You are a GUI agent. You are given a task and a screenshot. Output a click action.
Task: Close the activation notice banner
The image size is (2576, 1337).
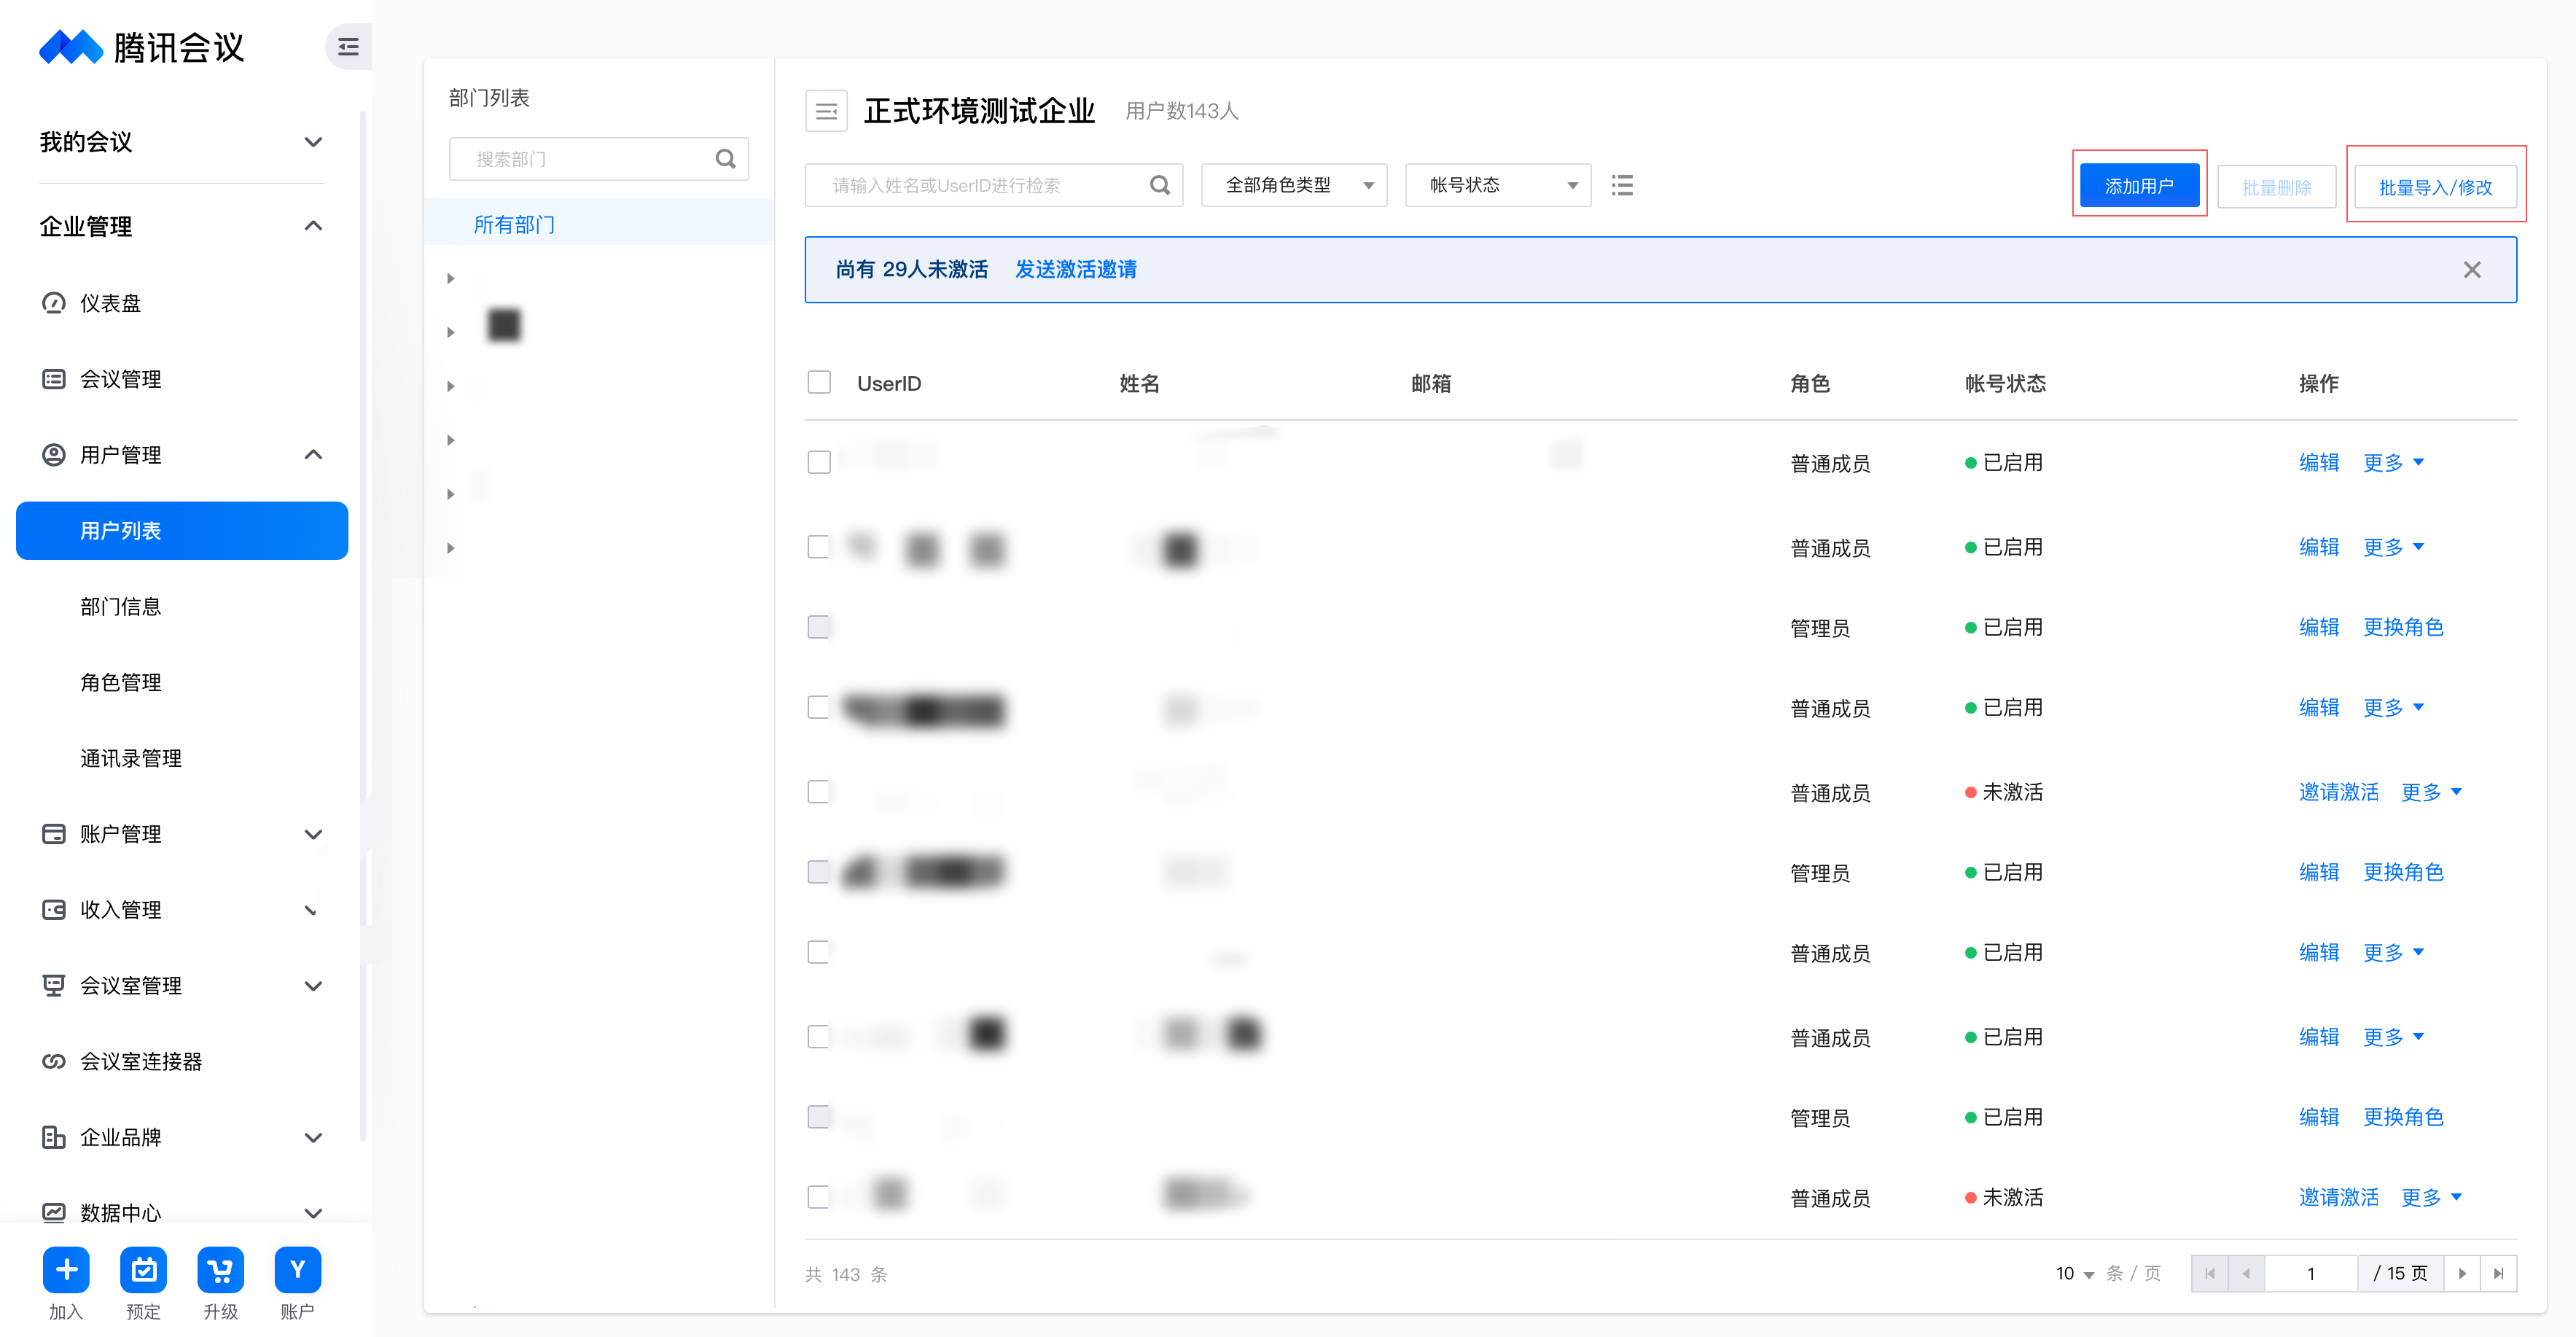click(2471, 270)
